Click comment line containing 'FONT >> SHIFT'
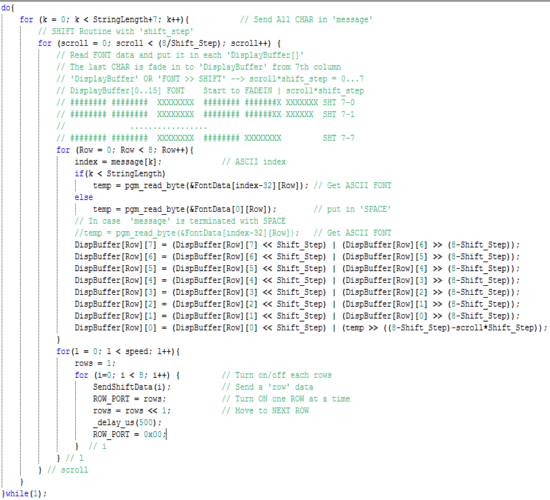Viewport: 550px width, 500px height. point(210,79)
